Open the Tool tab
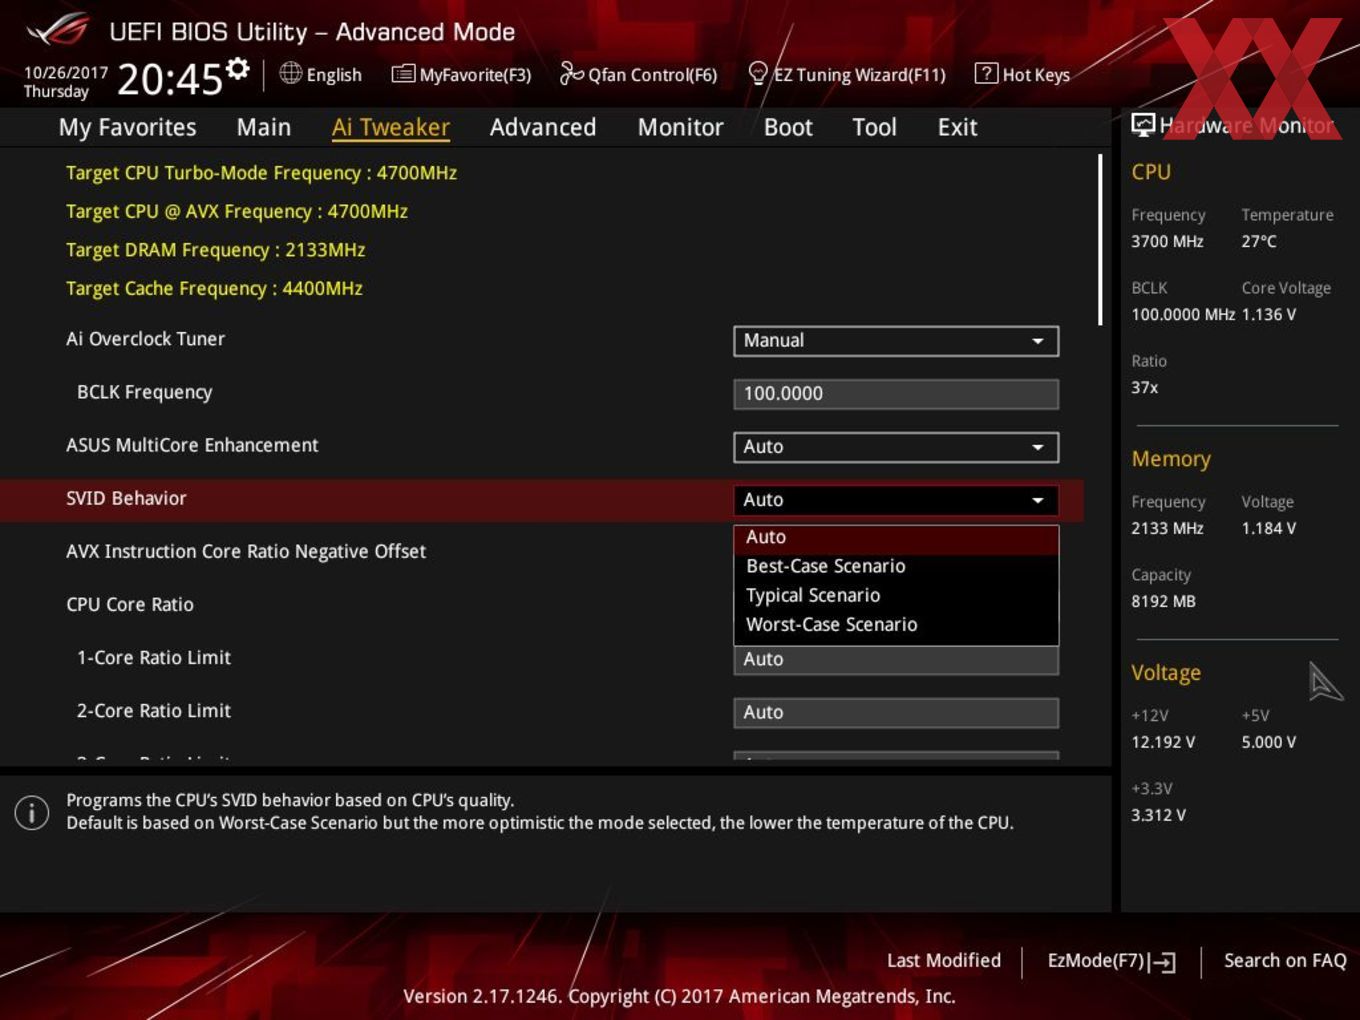The width and height of the screenshot is (1360, 1020). pos(874,127)
